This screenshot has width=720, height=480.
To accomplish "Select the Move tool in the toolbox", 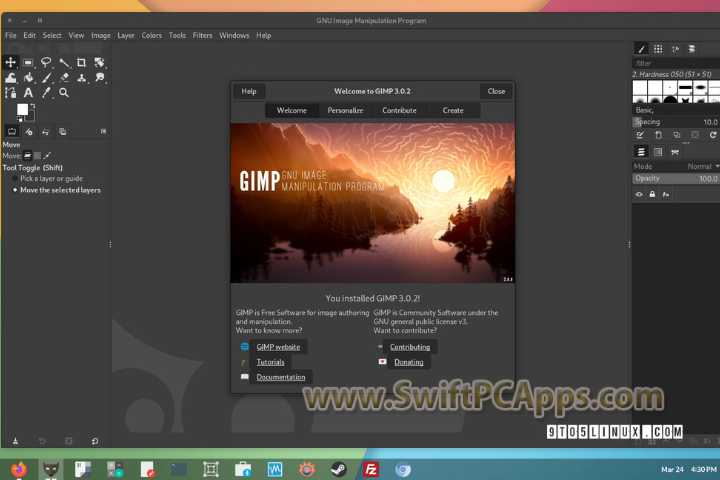I will pyautogui.click(x=11, y=62).
